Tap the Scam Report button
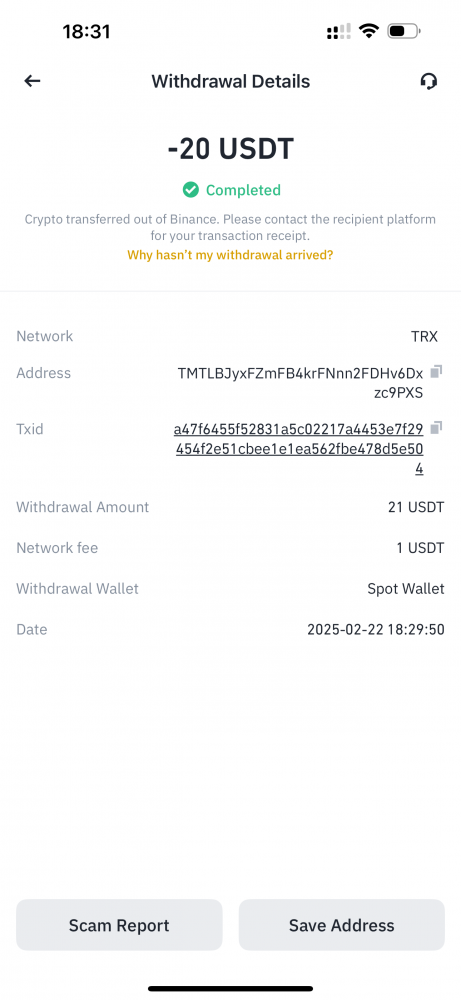This screenshot has height=1000, width=461. pyautogui.click(x=119, y=925)
